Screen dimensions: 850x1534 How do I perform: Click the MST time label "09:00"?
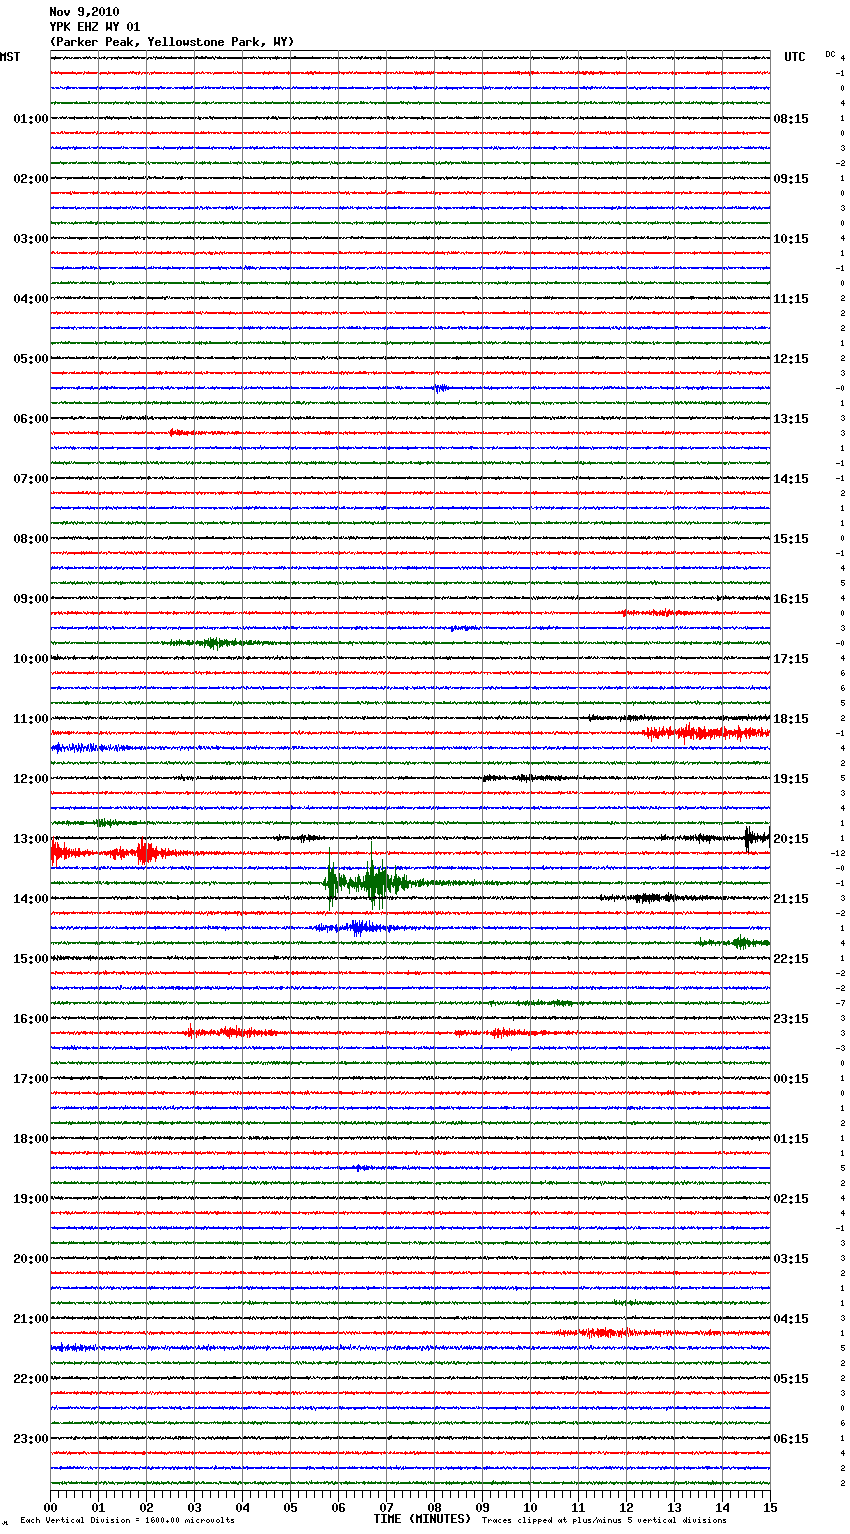[31, 599]
